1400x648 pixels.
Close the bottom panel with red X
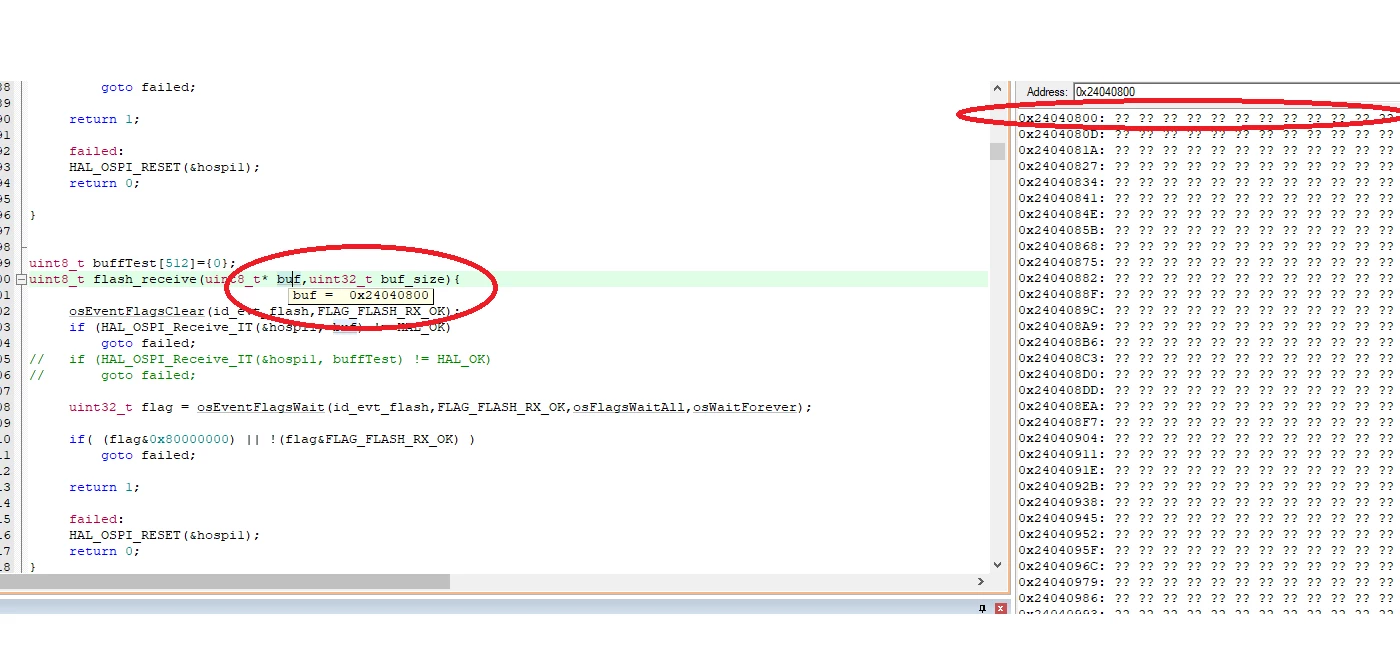click(1001, 608)
